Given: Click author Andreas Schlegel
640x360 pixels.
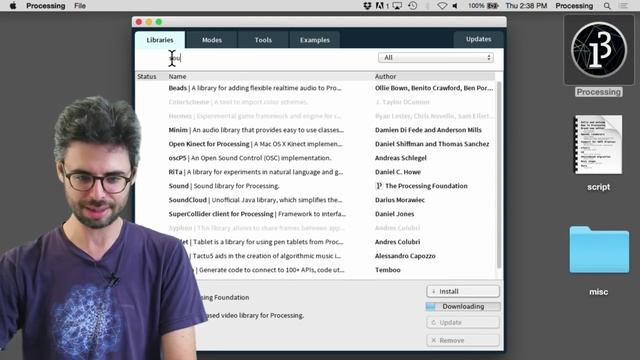Looking at the screenshot, I should click(x=401, y=158).
